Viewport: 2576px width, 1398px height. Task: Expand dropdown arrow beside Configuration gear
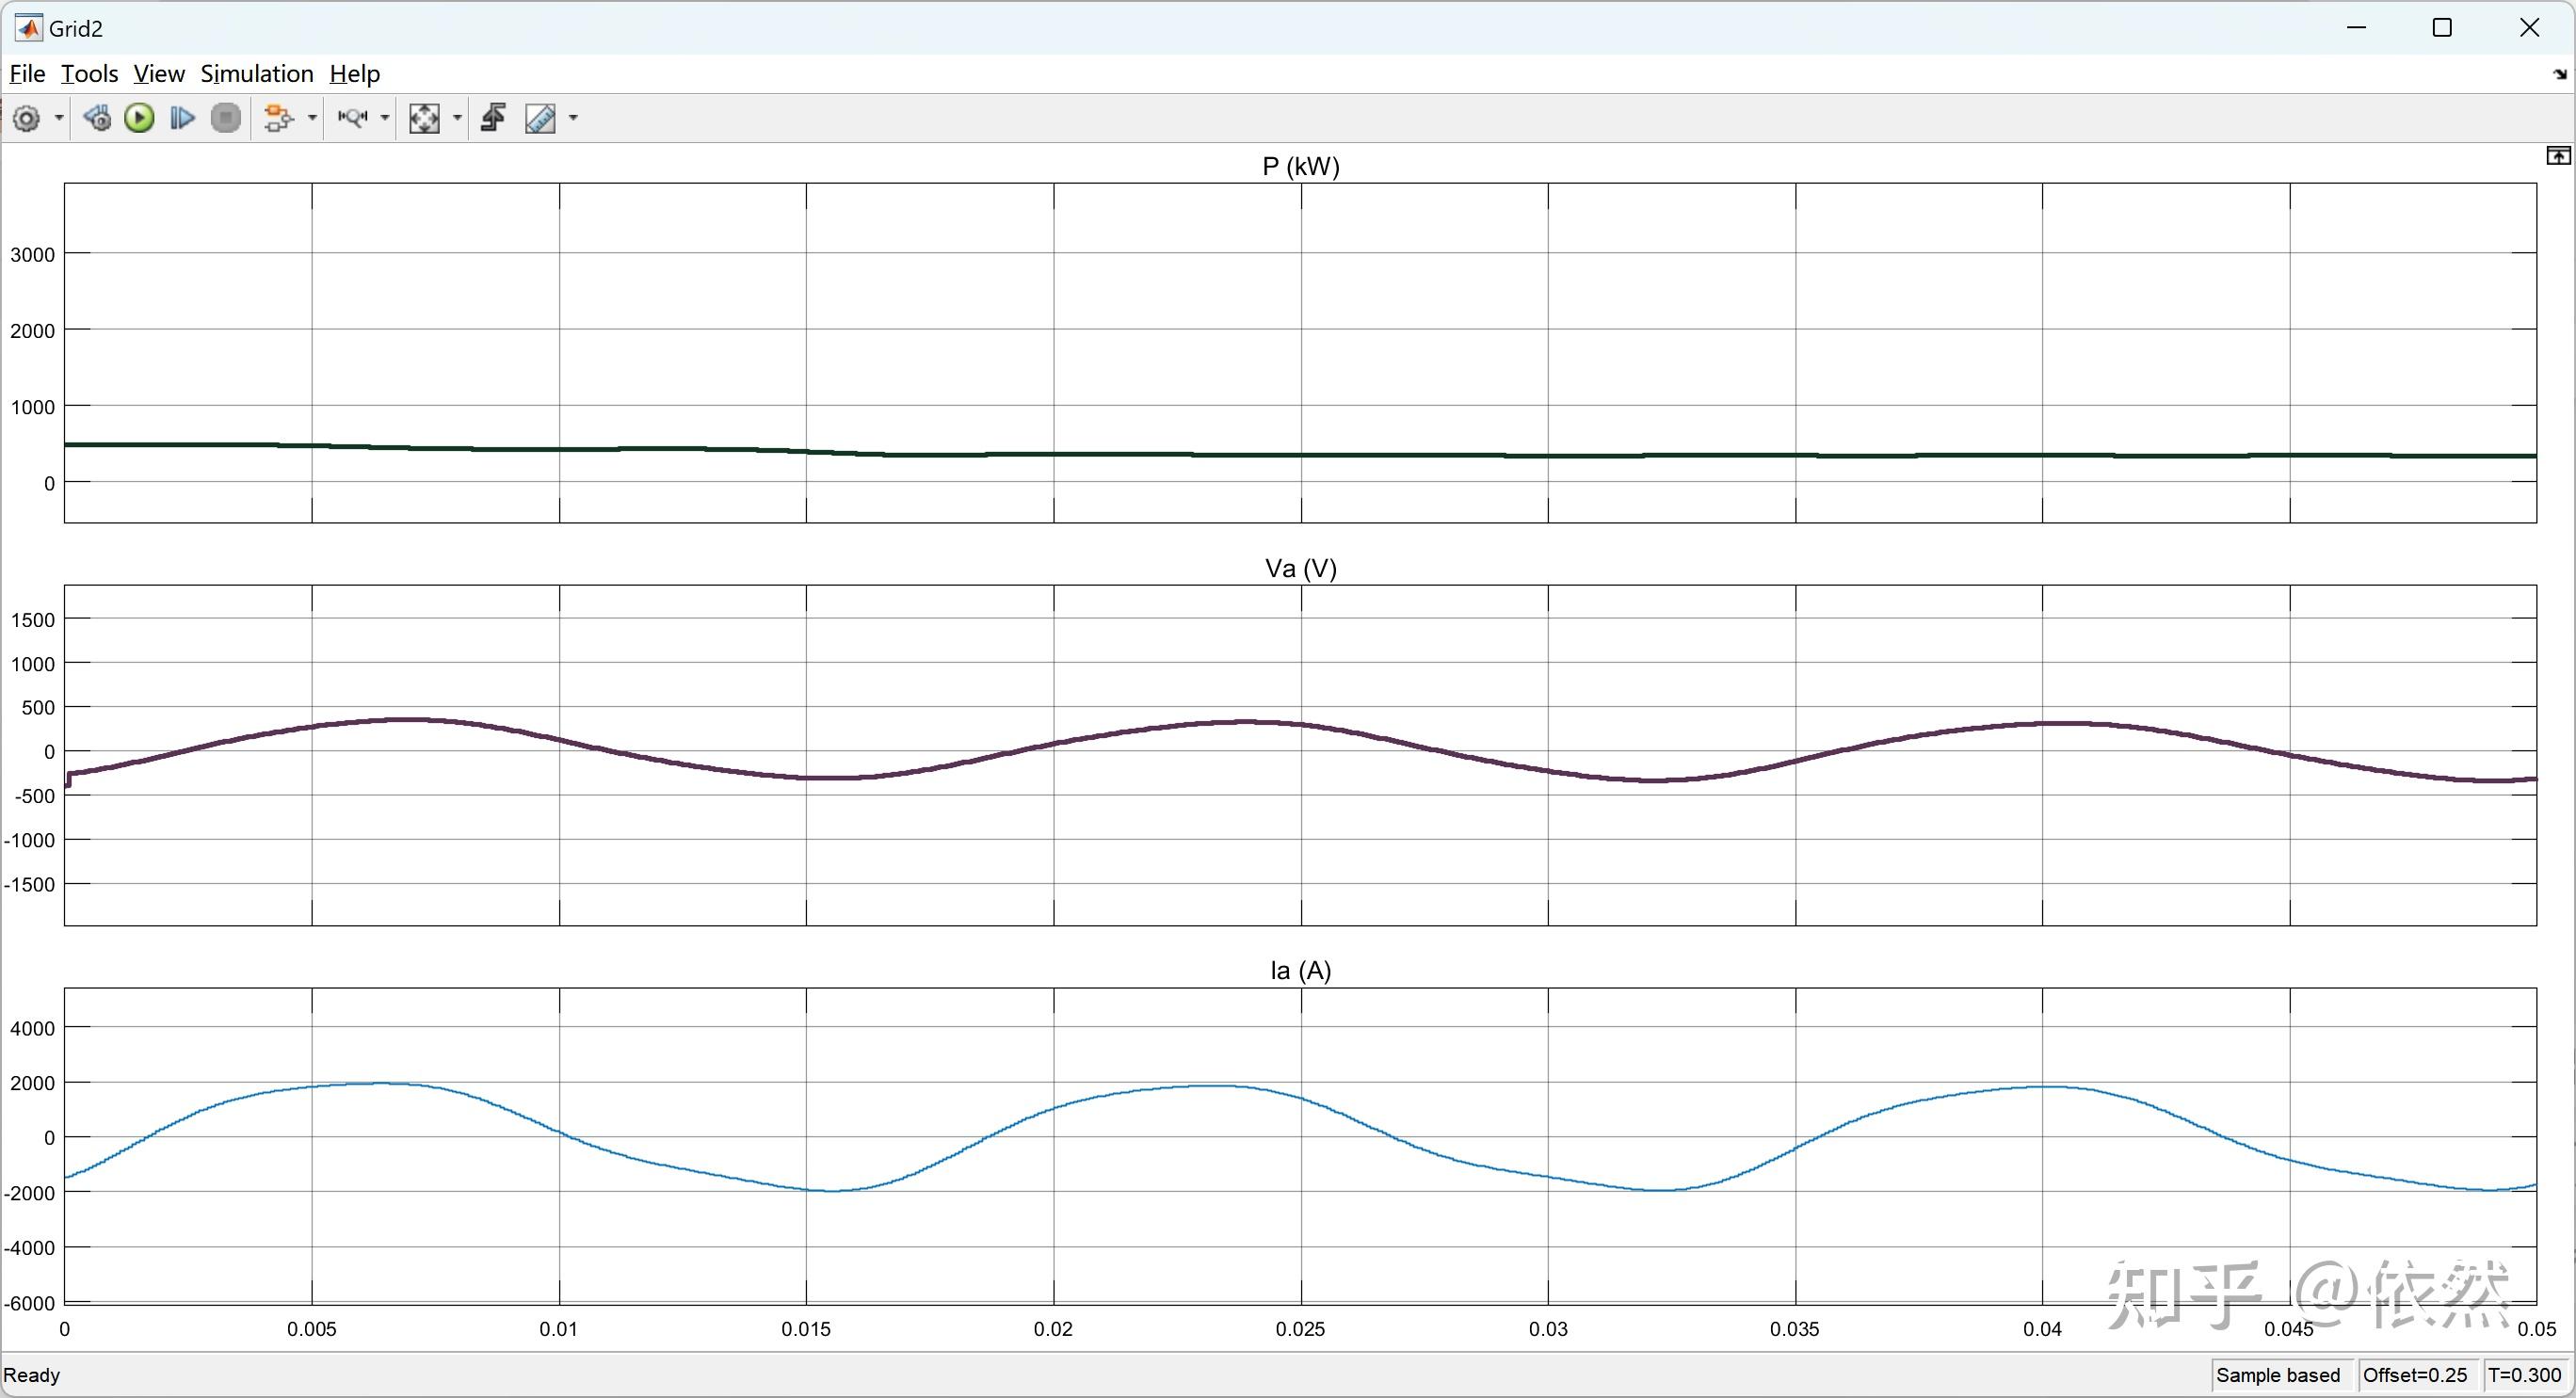59,119
